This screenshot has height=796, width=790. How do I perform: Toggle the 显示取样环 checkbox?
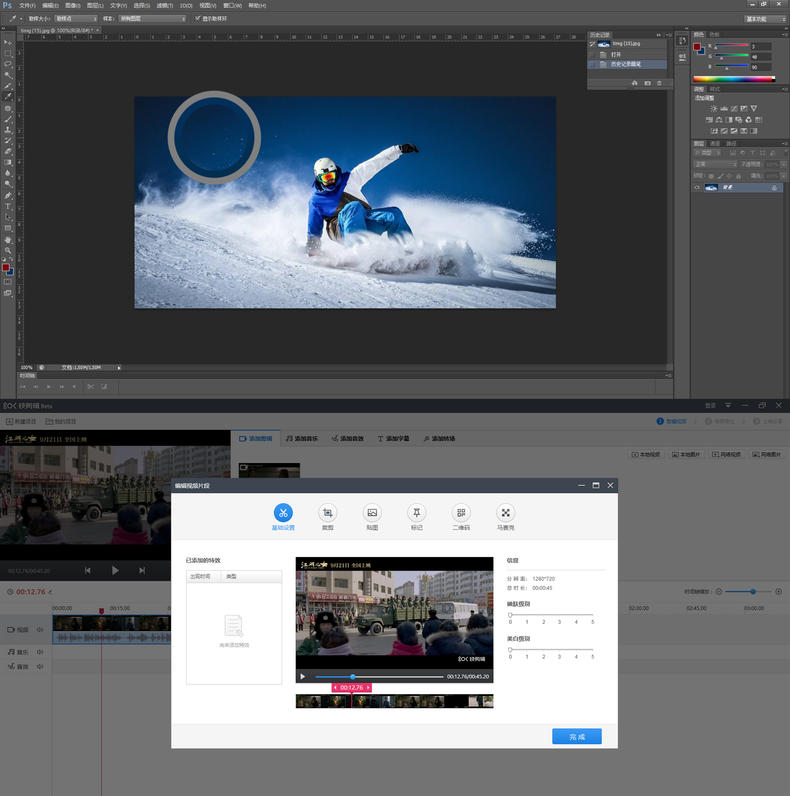tap(197, 18)
